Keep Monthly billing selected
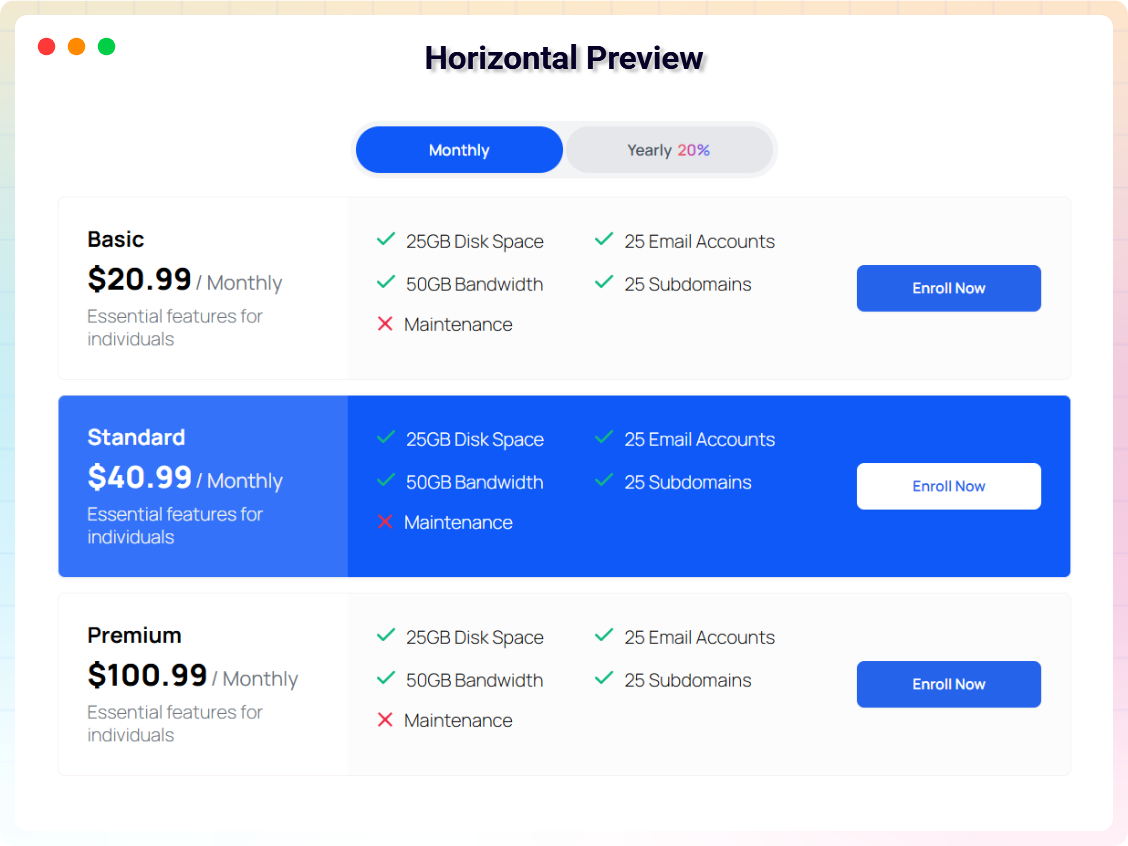 coord(458,149)
